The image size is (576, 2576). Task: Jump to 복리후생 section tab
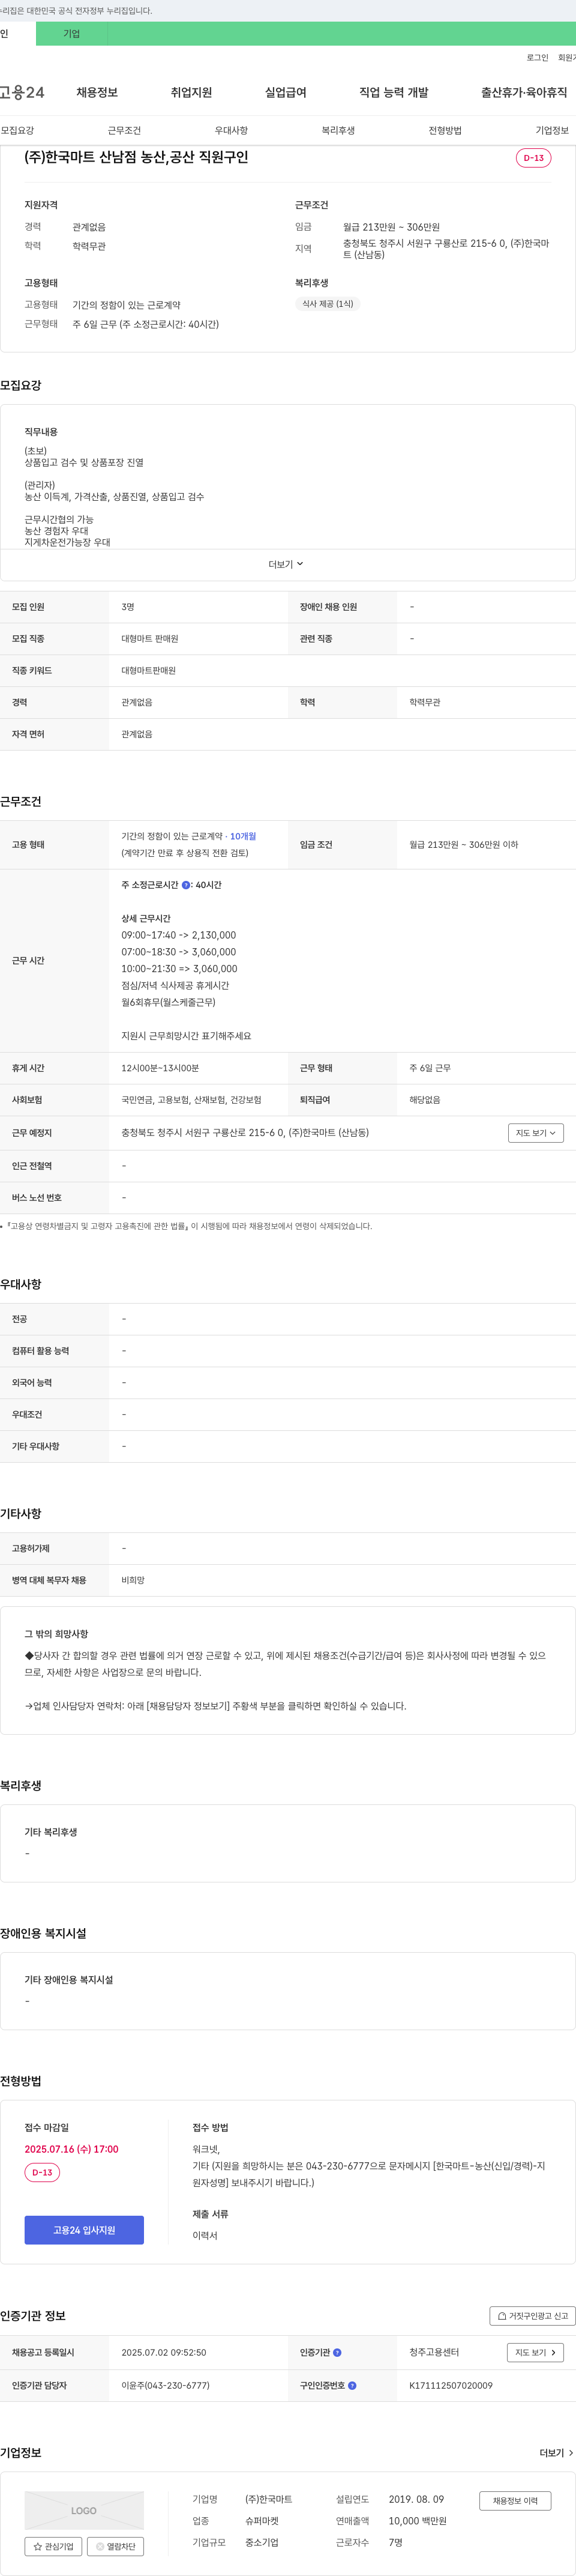pyautogui.click(x=338, y=130)
